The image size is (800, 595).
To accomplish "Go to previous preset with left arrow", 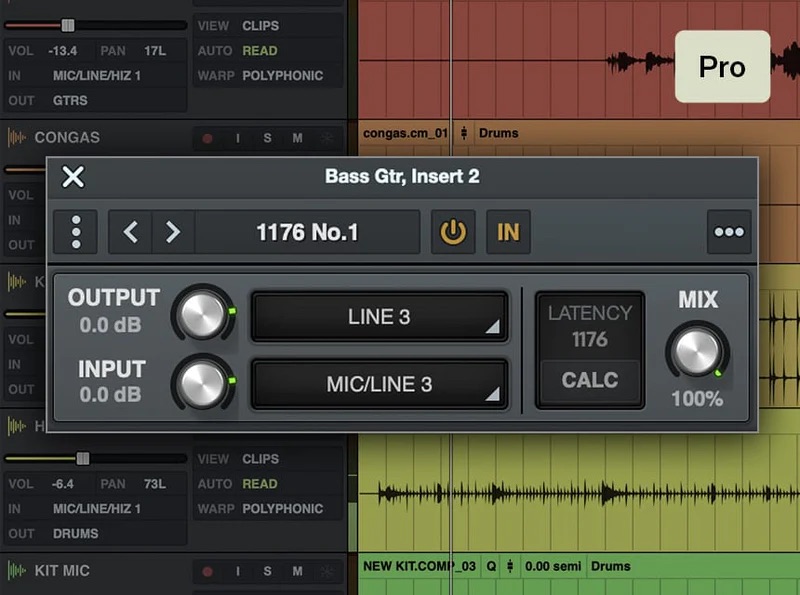I will point(130,232).
